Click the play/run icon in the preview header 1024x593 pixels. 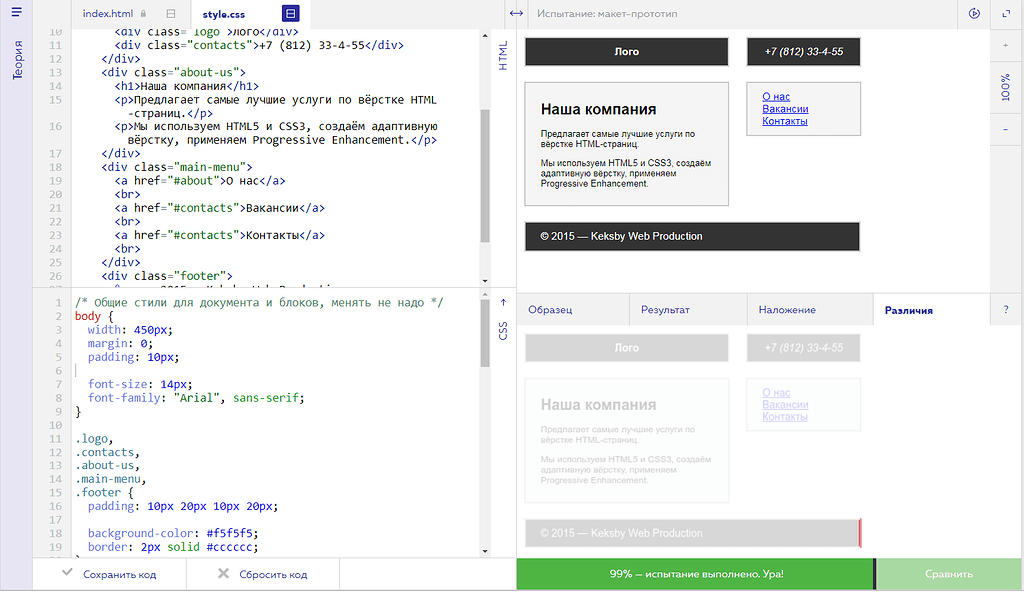(x=974, y=14)
